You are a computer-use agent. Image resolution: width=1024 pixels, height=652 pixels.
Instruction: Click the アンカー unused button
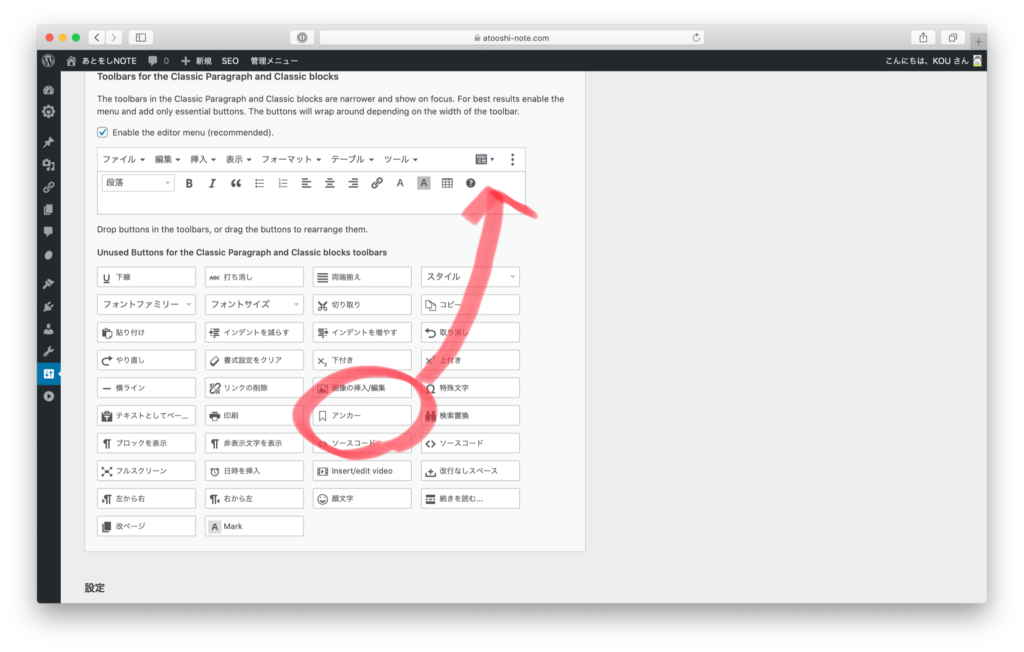(x=362, y=415)
